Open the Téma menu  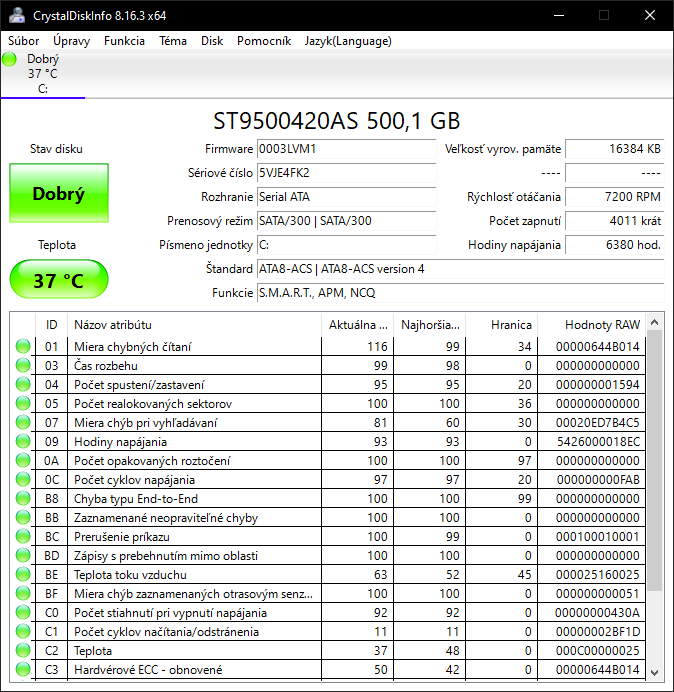coord(173,41)
